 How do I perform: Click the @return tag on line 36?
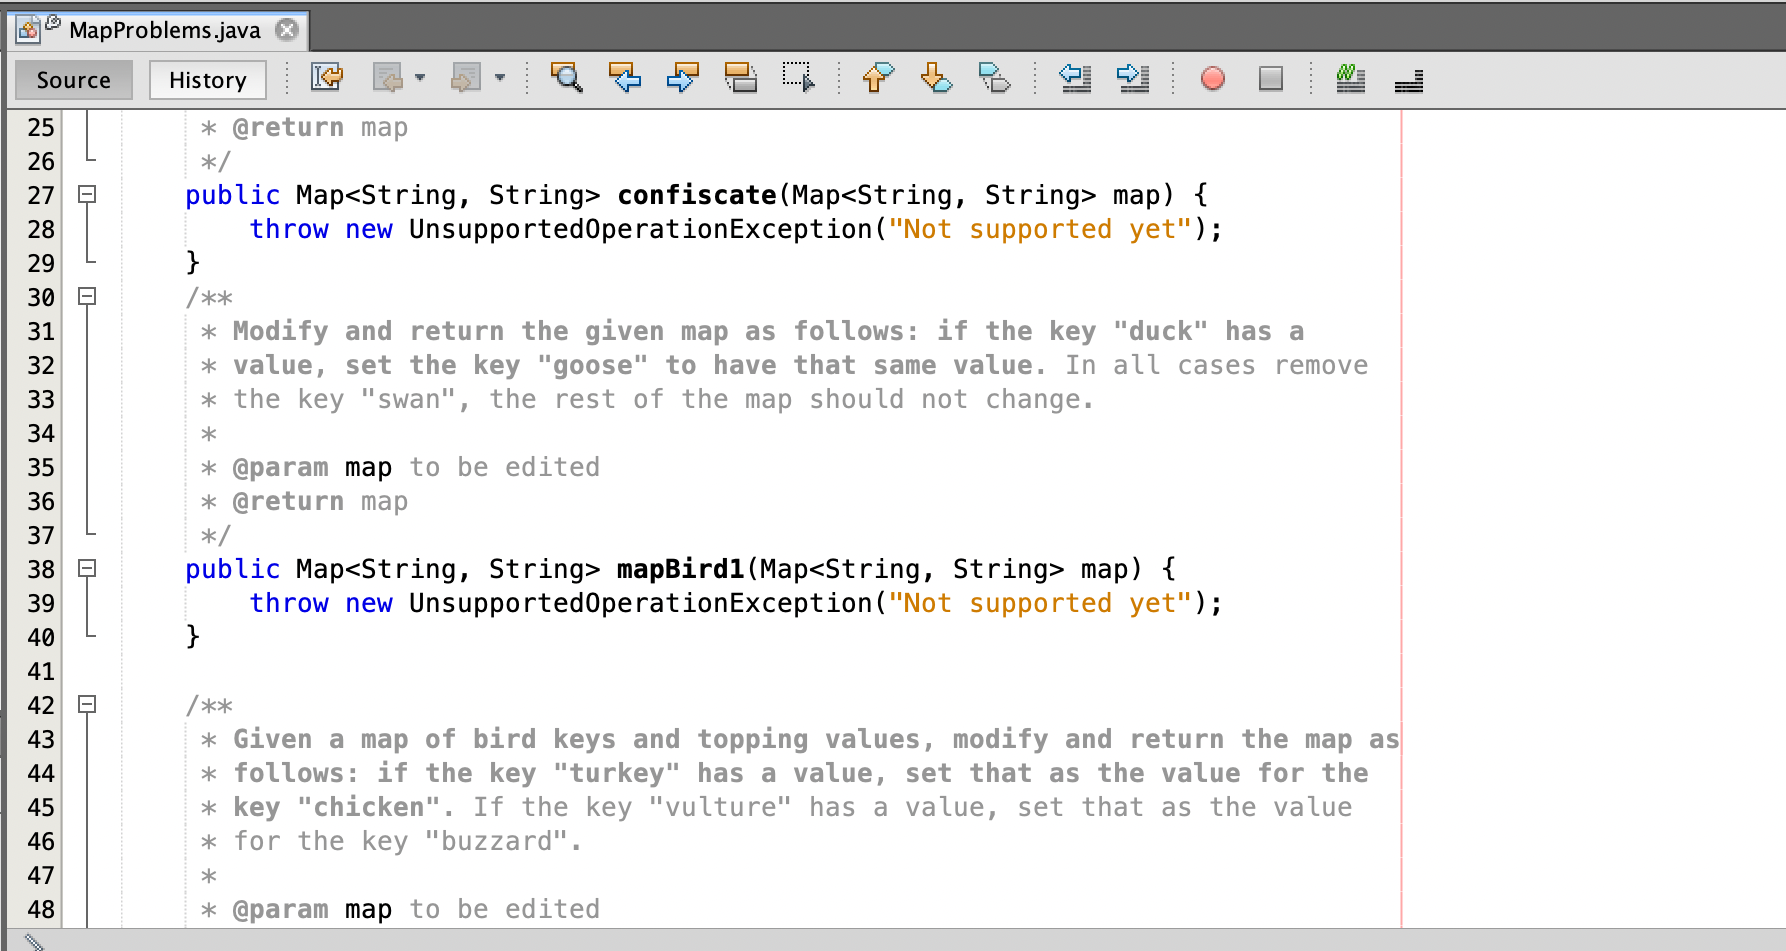tap(288, 501)
